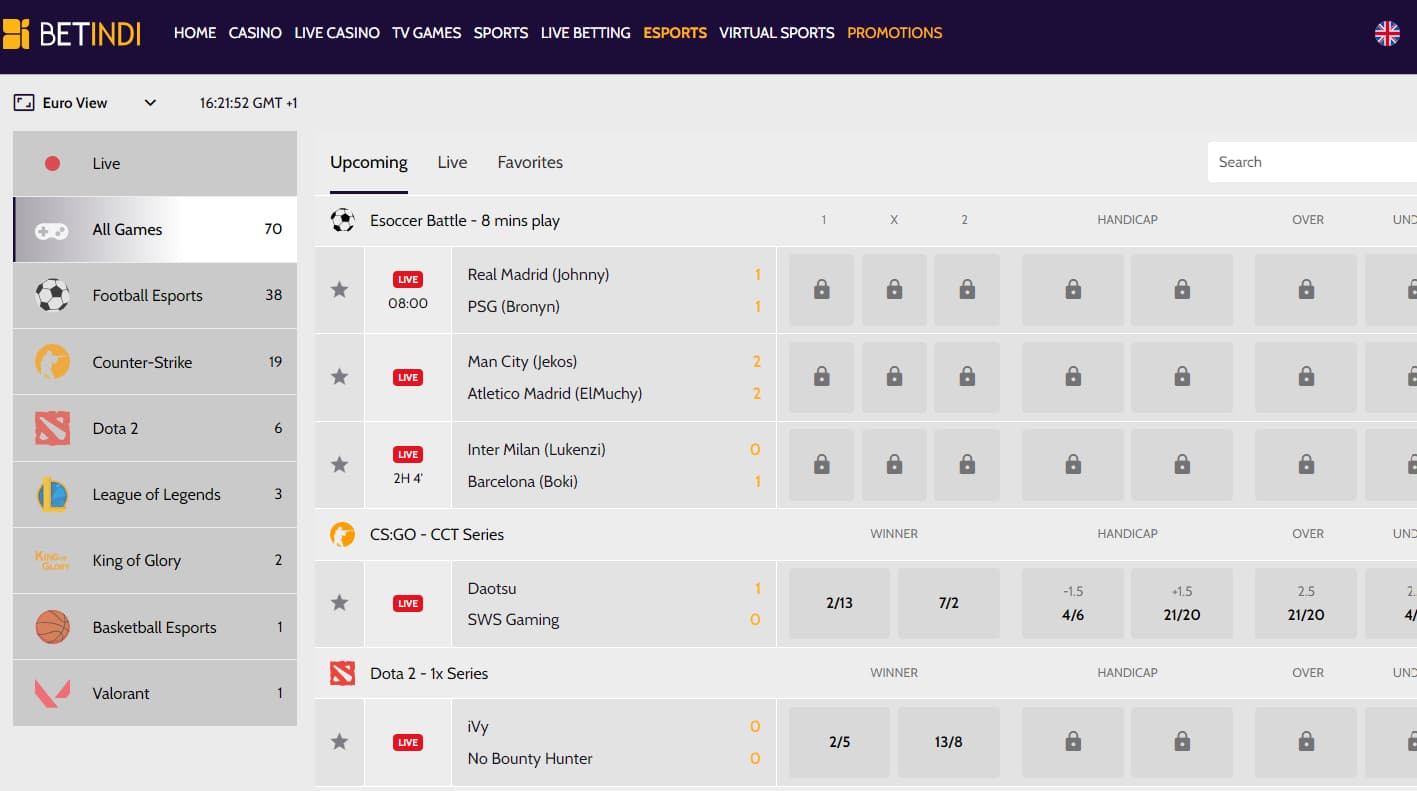
Task: Click the basketball icon for Basketball Esports
Action: 52,627
